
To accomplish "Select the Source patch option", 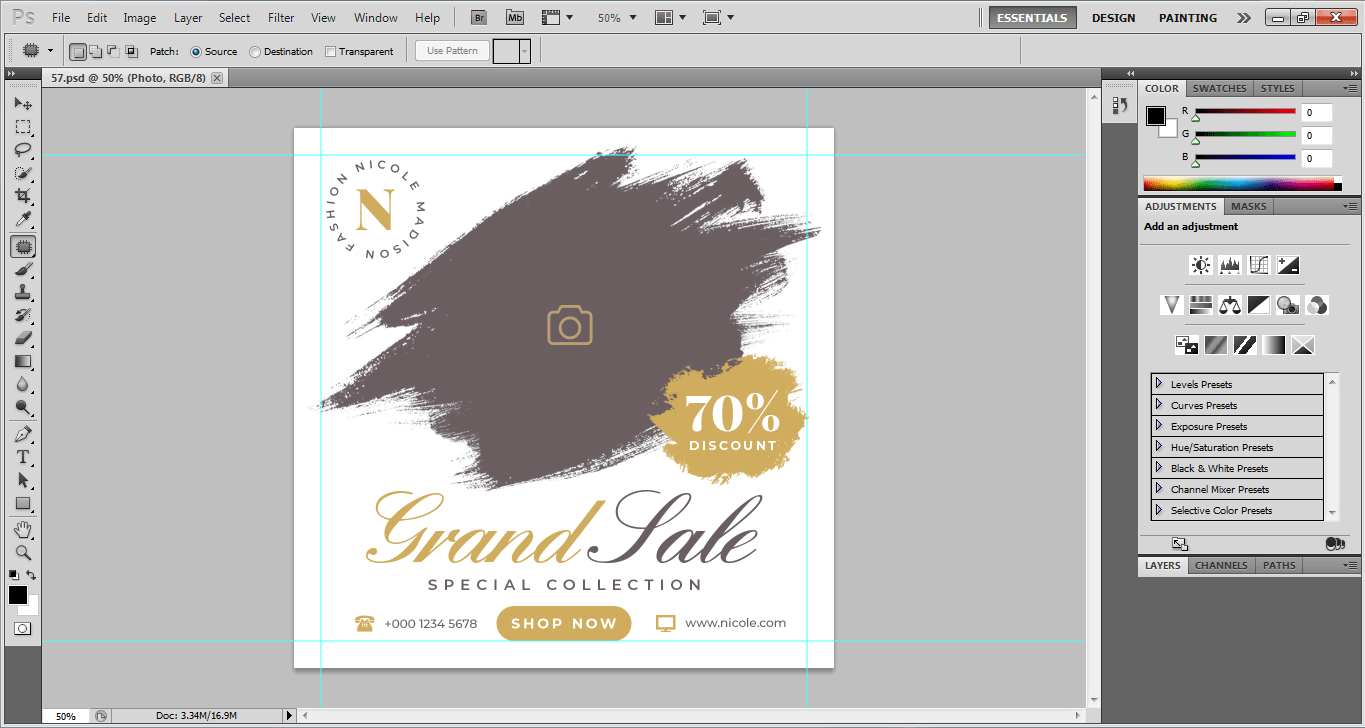I will (x=196, y=52).
